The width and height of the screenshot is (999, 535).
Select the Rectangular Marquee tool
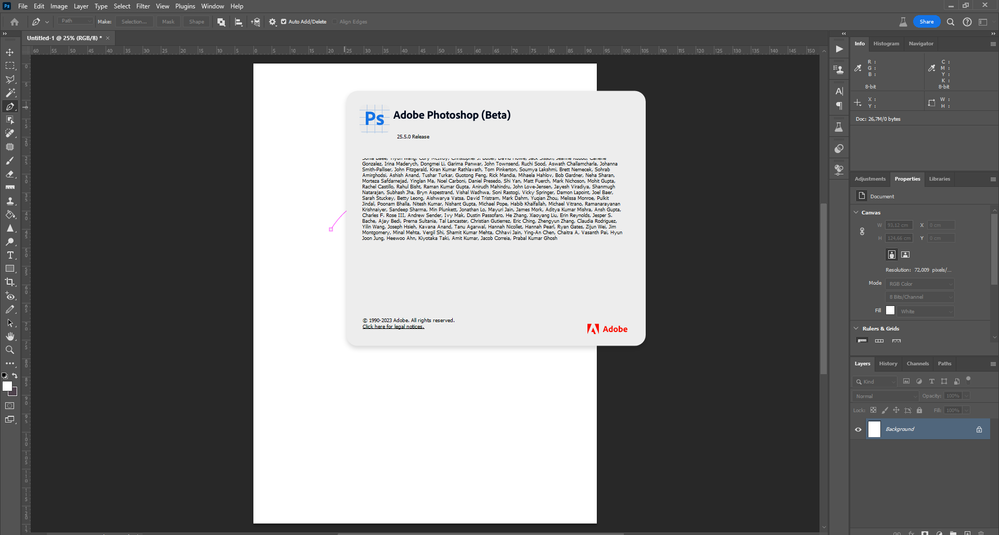pyautogui.click(x=10, y=66)
